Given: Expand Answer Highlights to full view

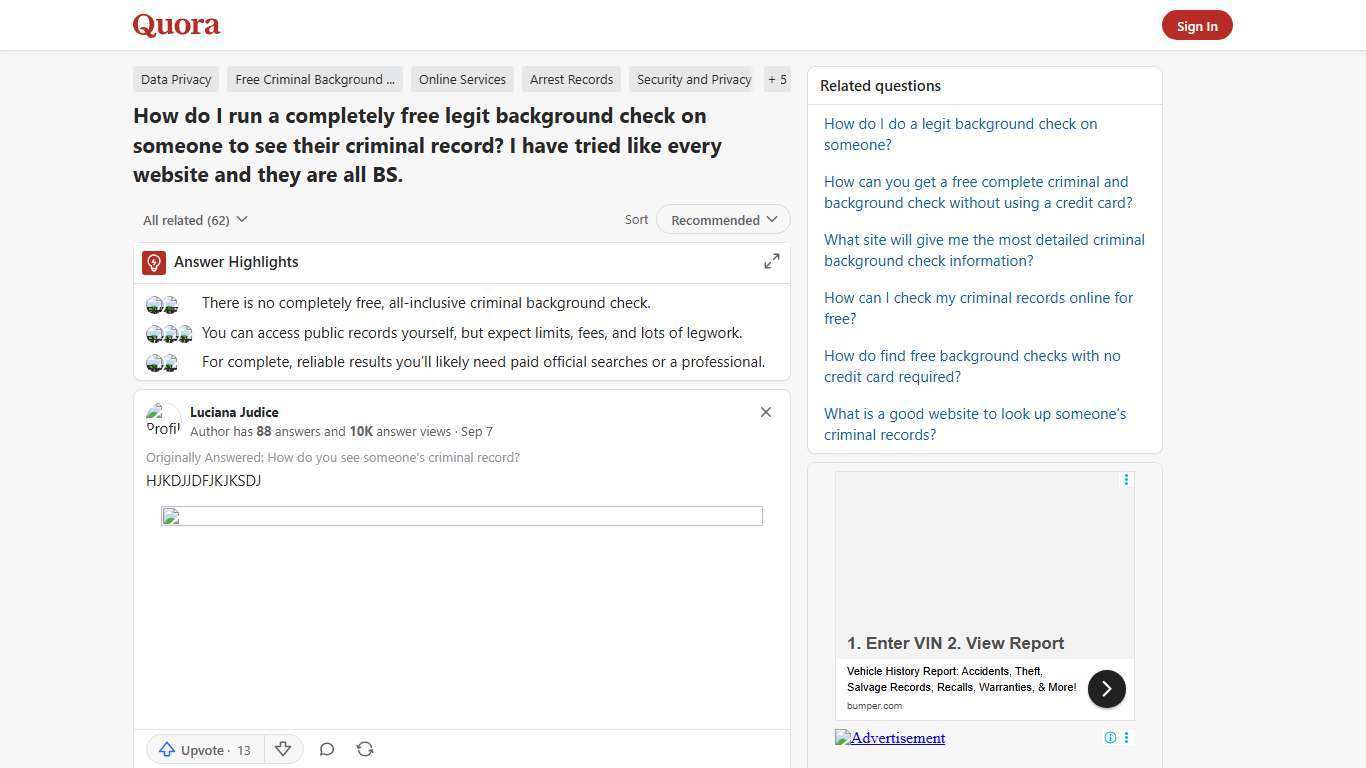Looking at the screenshot, I should (x=771, y=260).
